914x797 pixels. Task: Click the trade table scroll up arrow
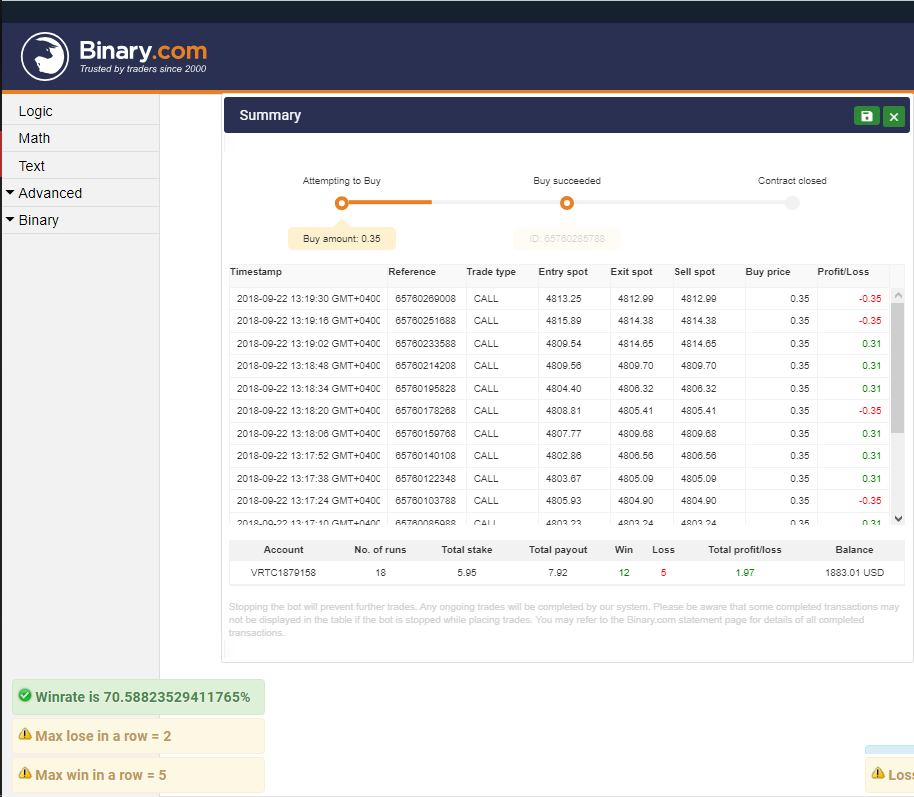[898, 295]
